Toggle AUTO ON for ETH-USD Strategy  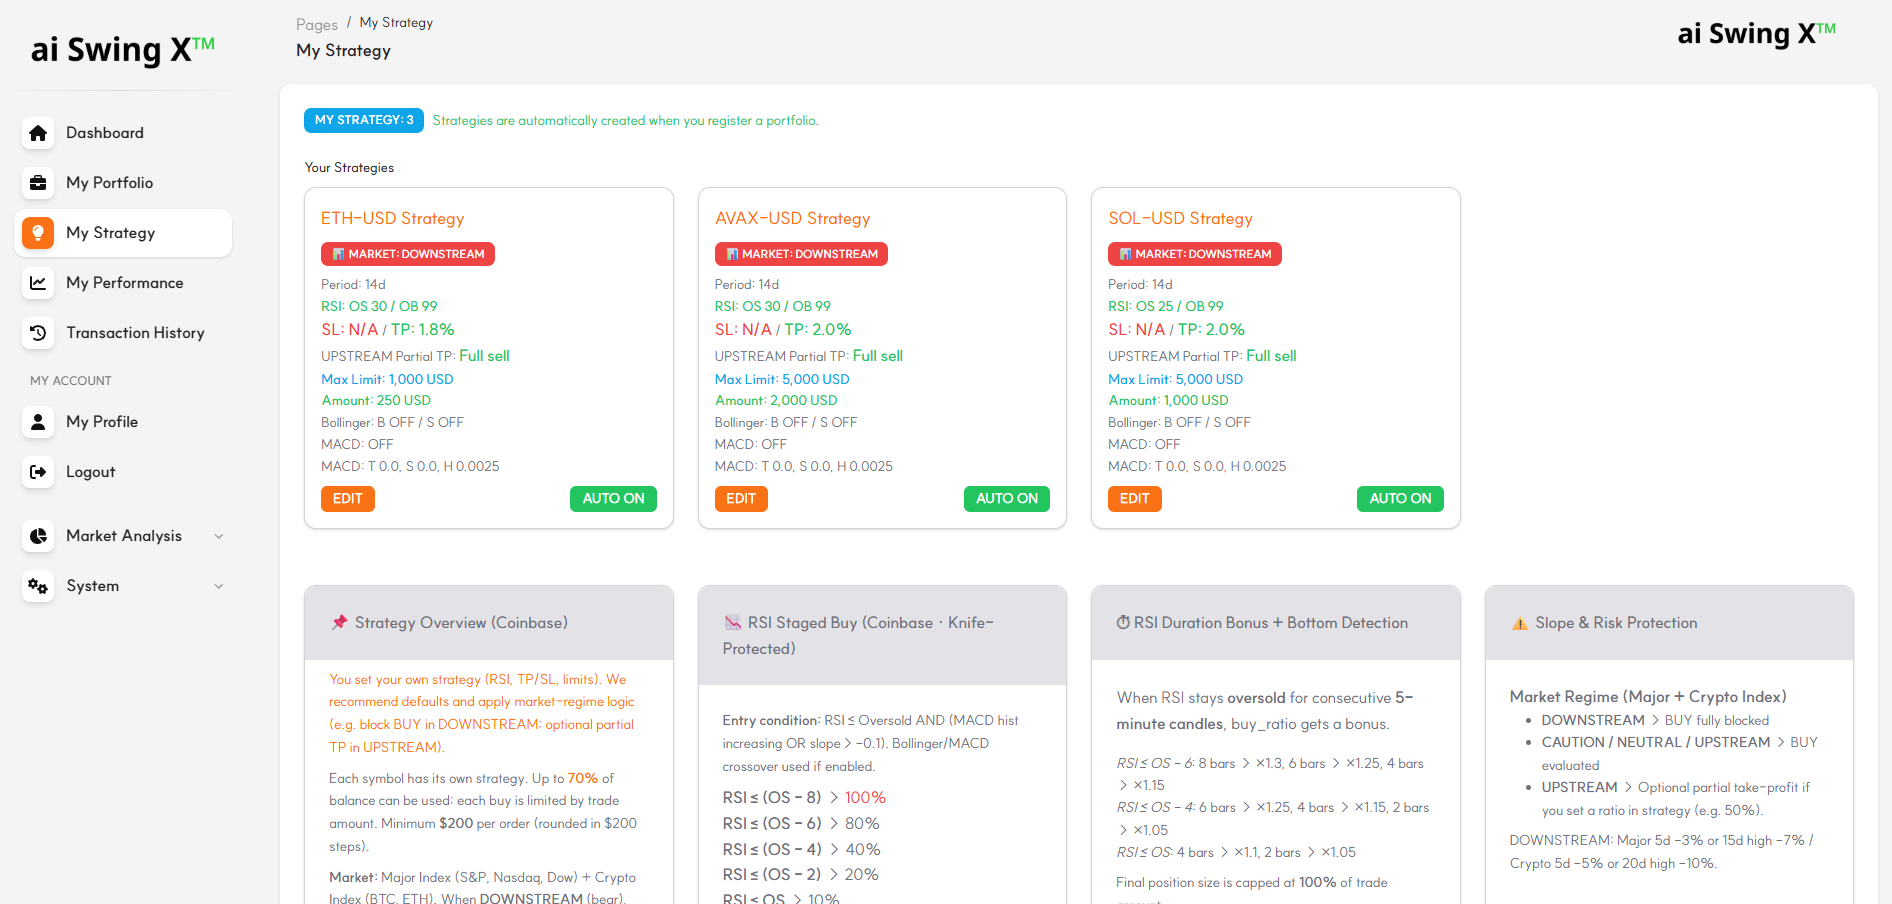(x=613, y=499)
